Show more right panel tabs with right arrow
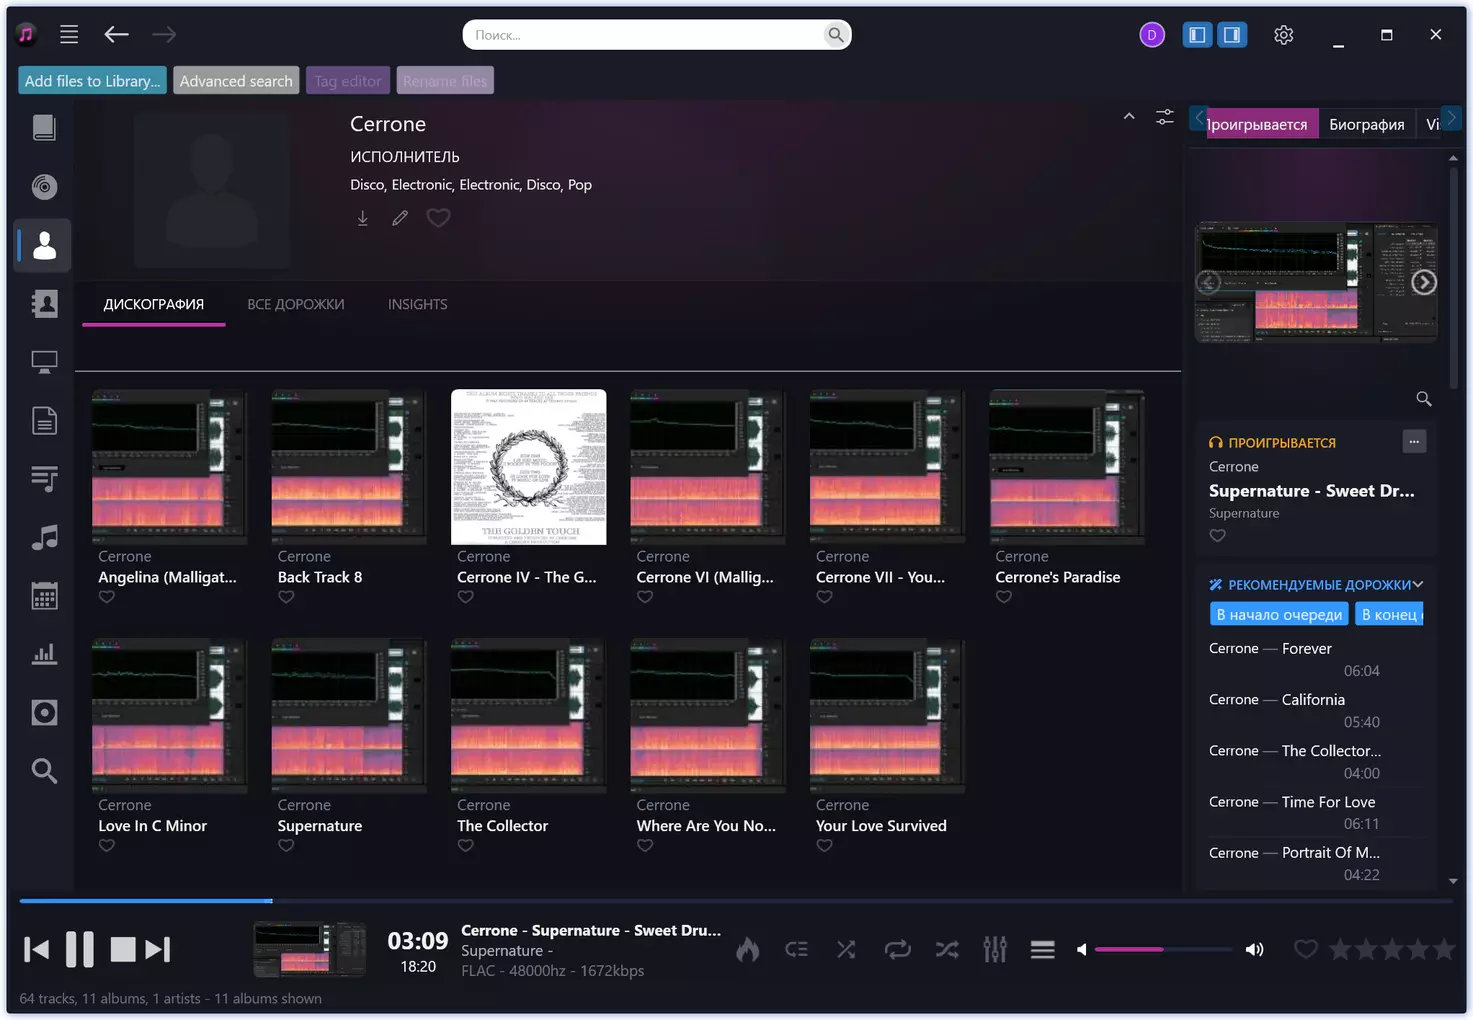The width and height of the screenshot is (1473, 1020). point(1451,118)
